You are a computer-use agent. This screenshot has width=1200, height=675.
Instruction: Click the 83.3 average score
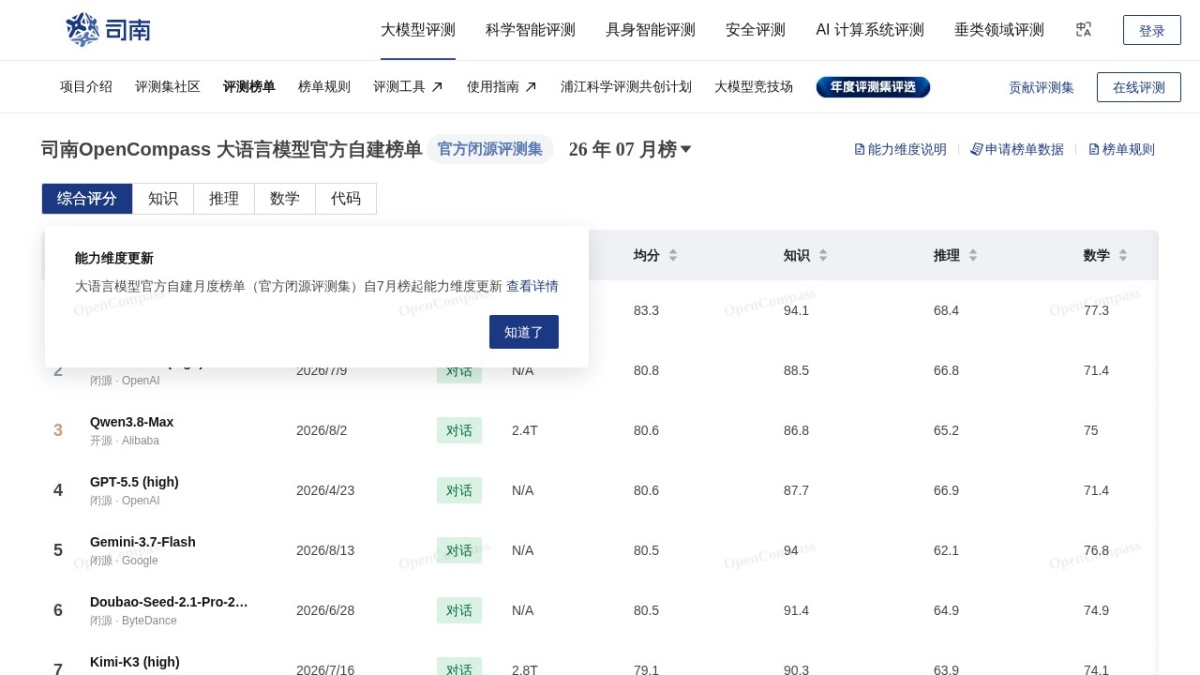646,310
